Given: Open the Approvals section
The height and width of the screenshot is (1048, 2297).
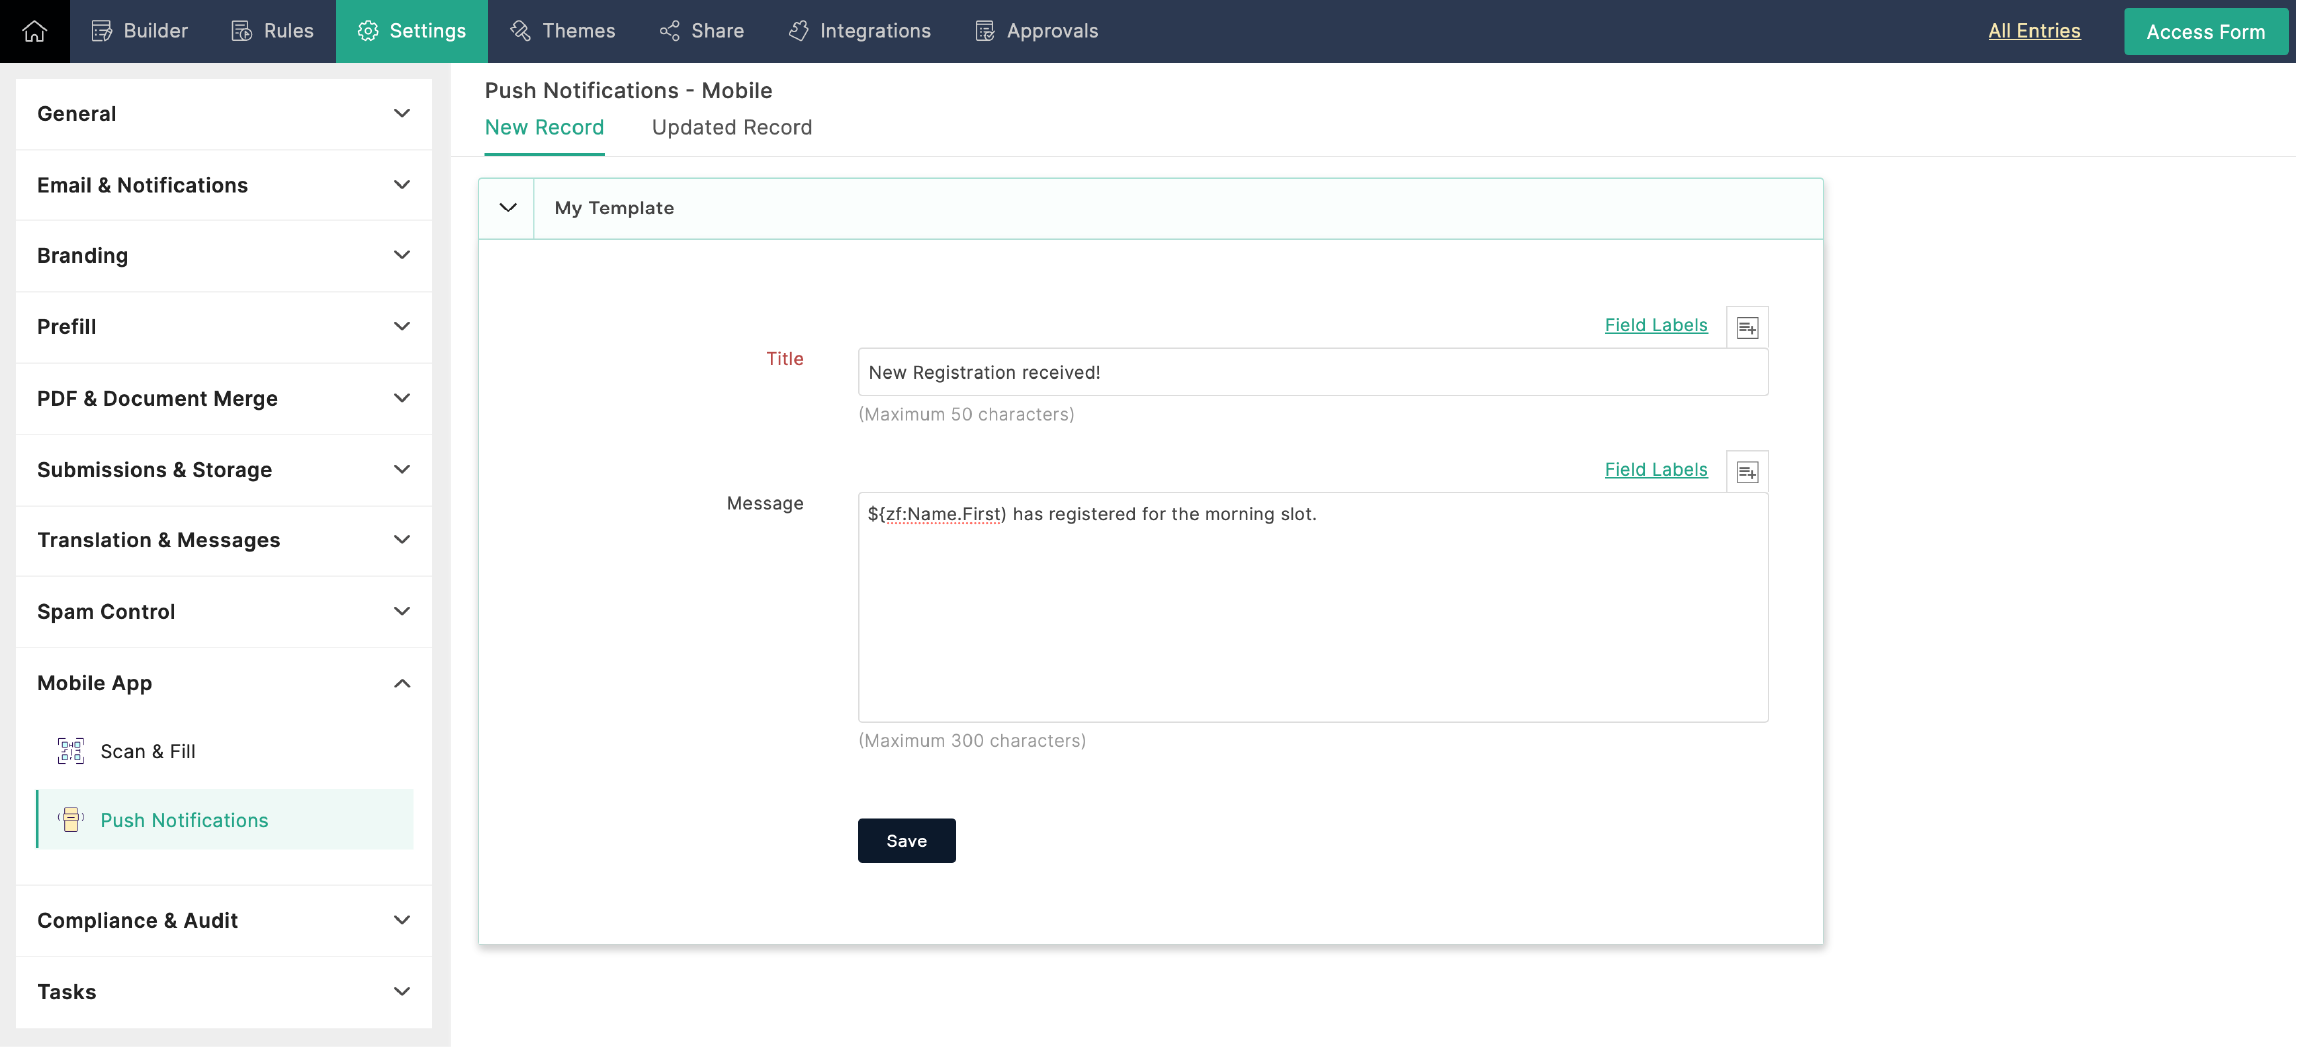Looking at the screenshot, I should click(x=1037, y=31).
